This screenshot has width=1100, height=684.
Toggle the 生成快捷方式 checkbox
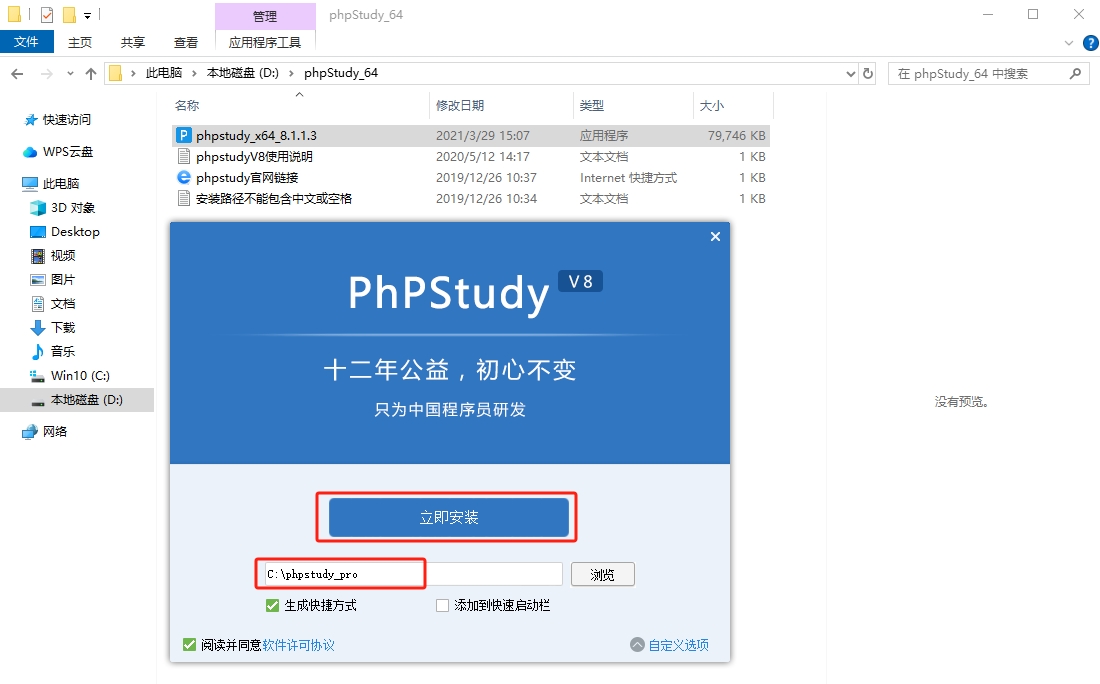[272, 605]
